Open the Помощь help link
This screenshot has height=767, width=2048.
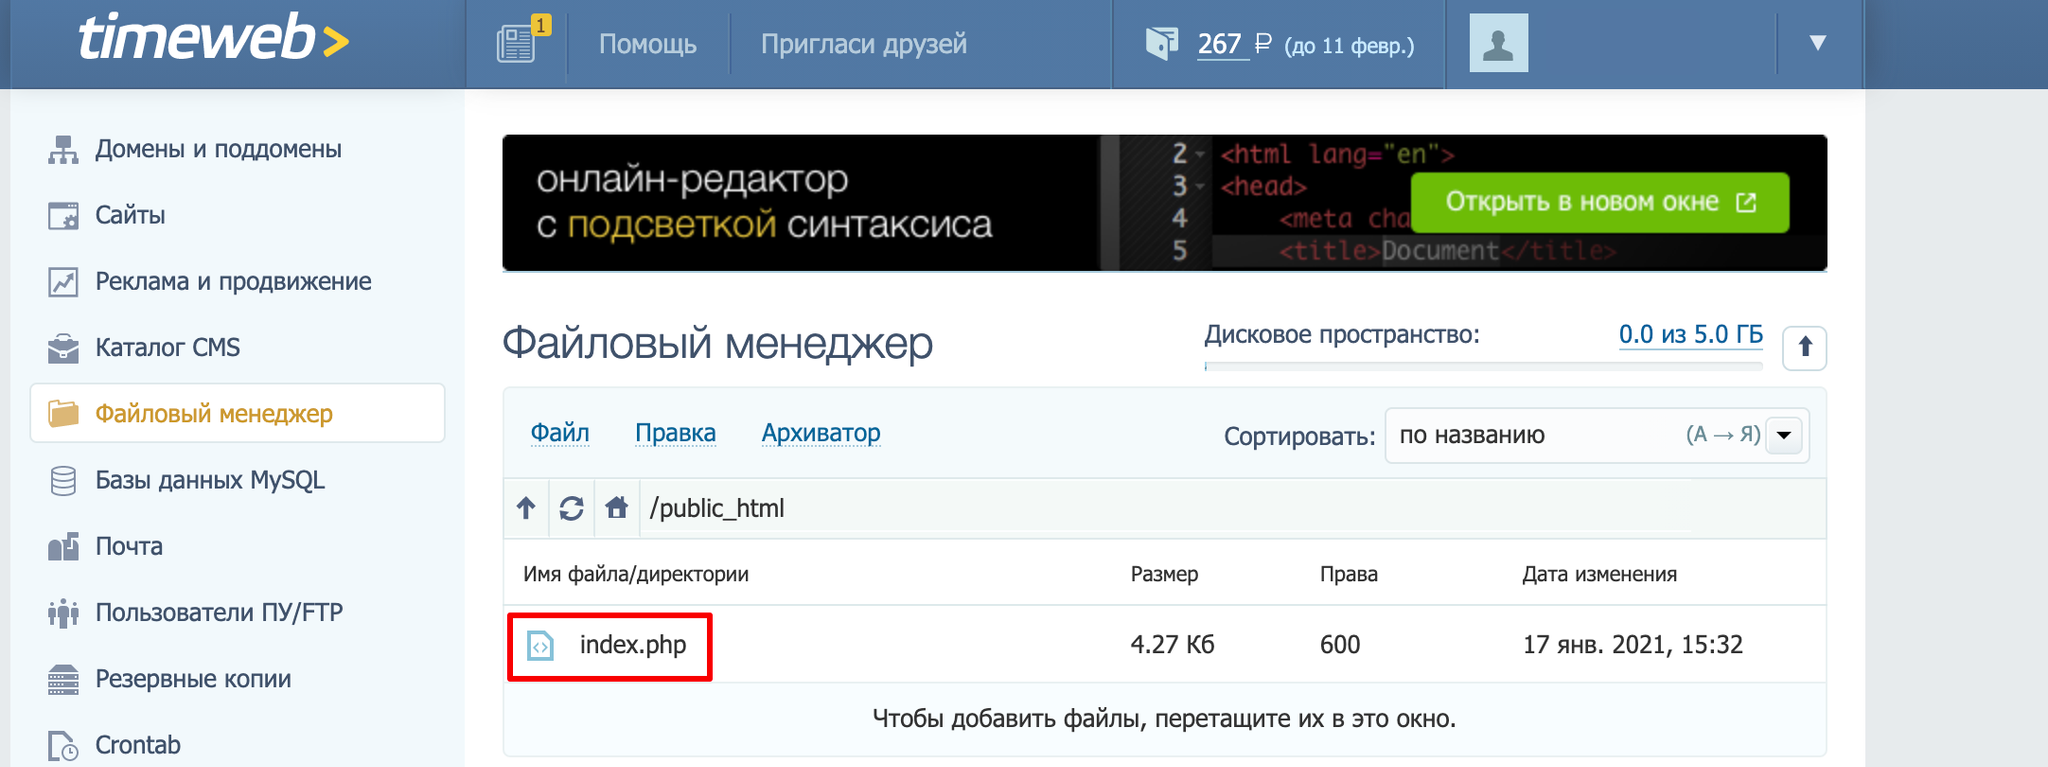(x=647, y=44)
